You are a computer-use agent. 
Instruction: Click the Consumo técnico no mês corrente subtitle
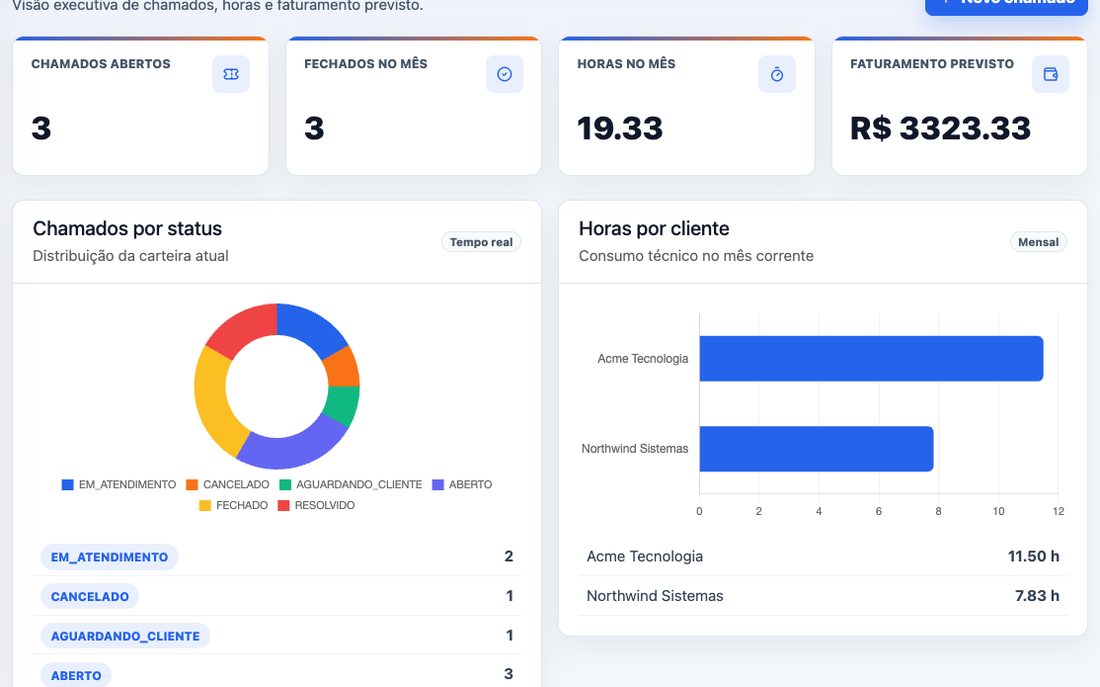(x=696, y=256)
